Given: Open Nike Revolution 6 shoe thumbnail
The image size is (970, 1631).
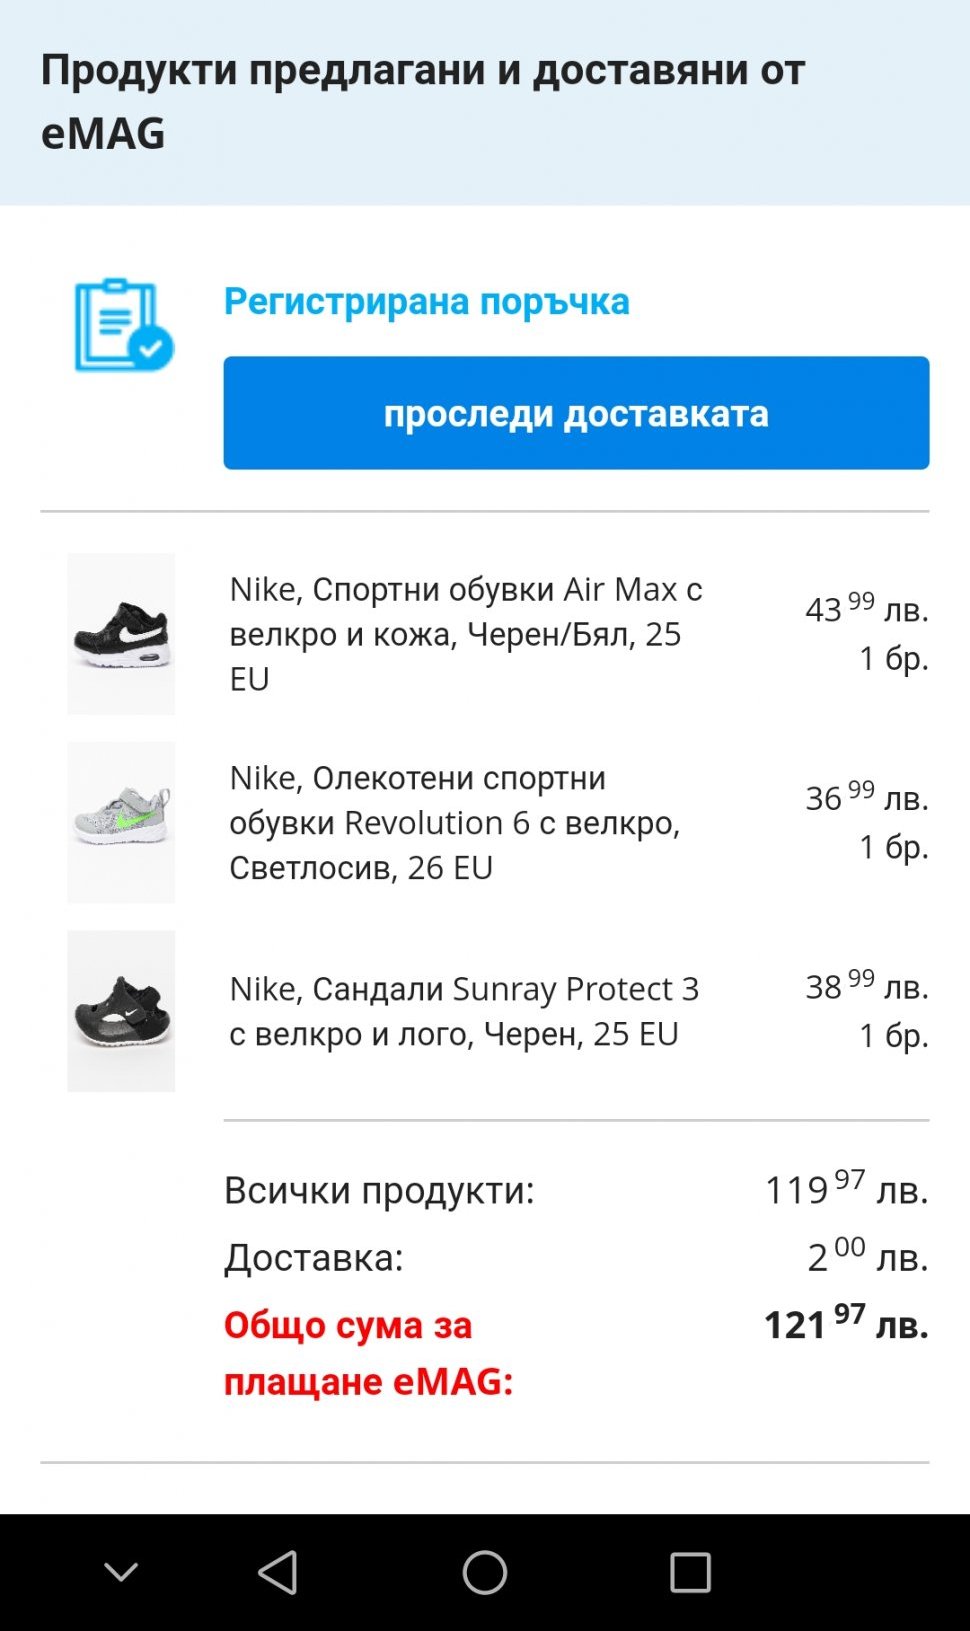Looking at the screenshot, I should tap(121, 822).
